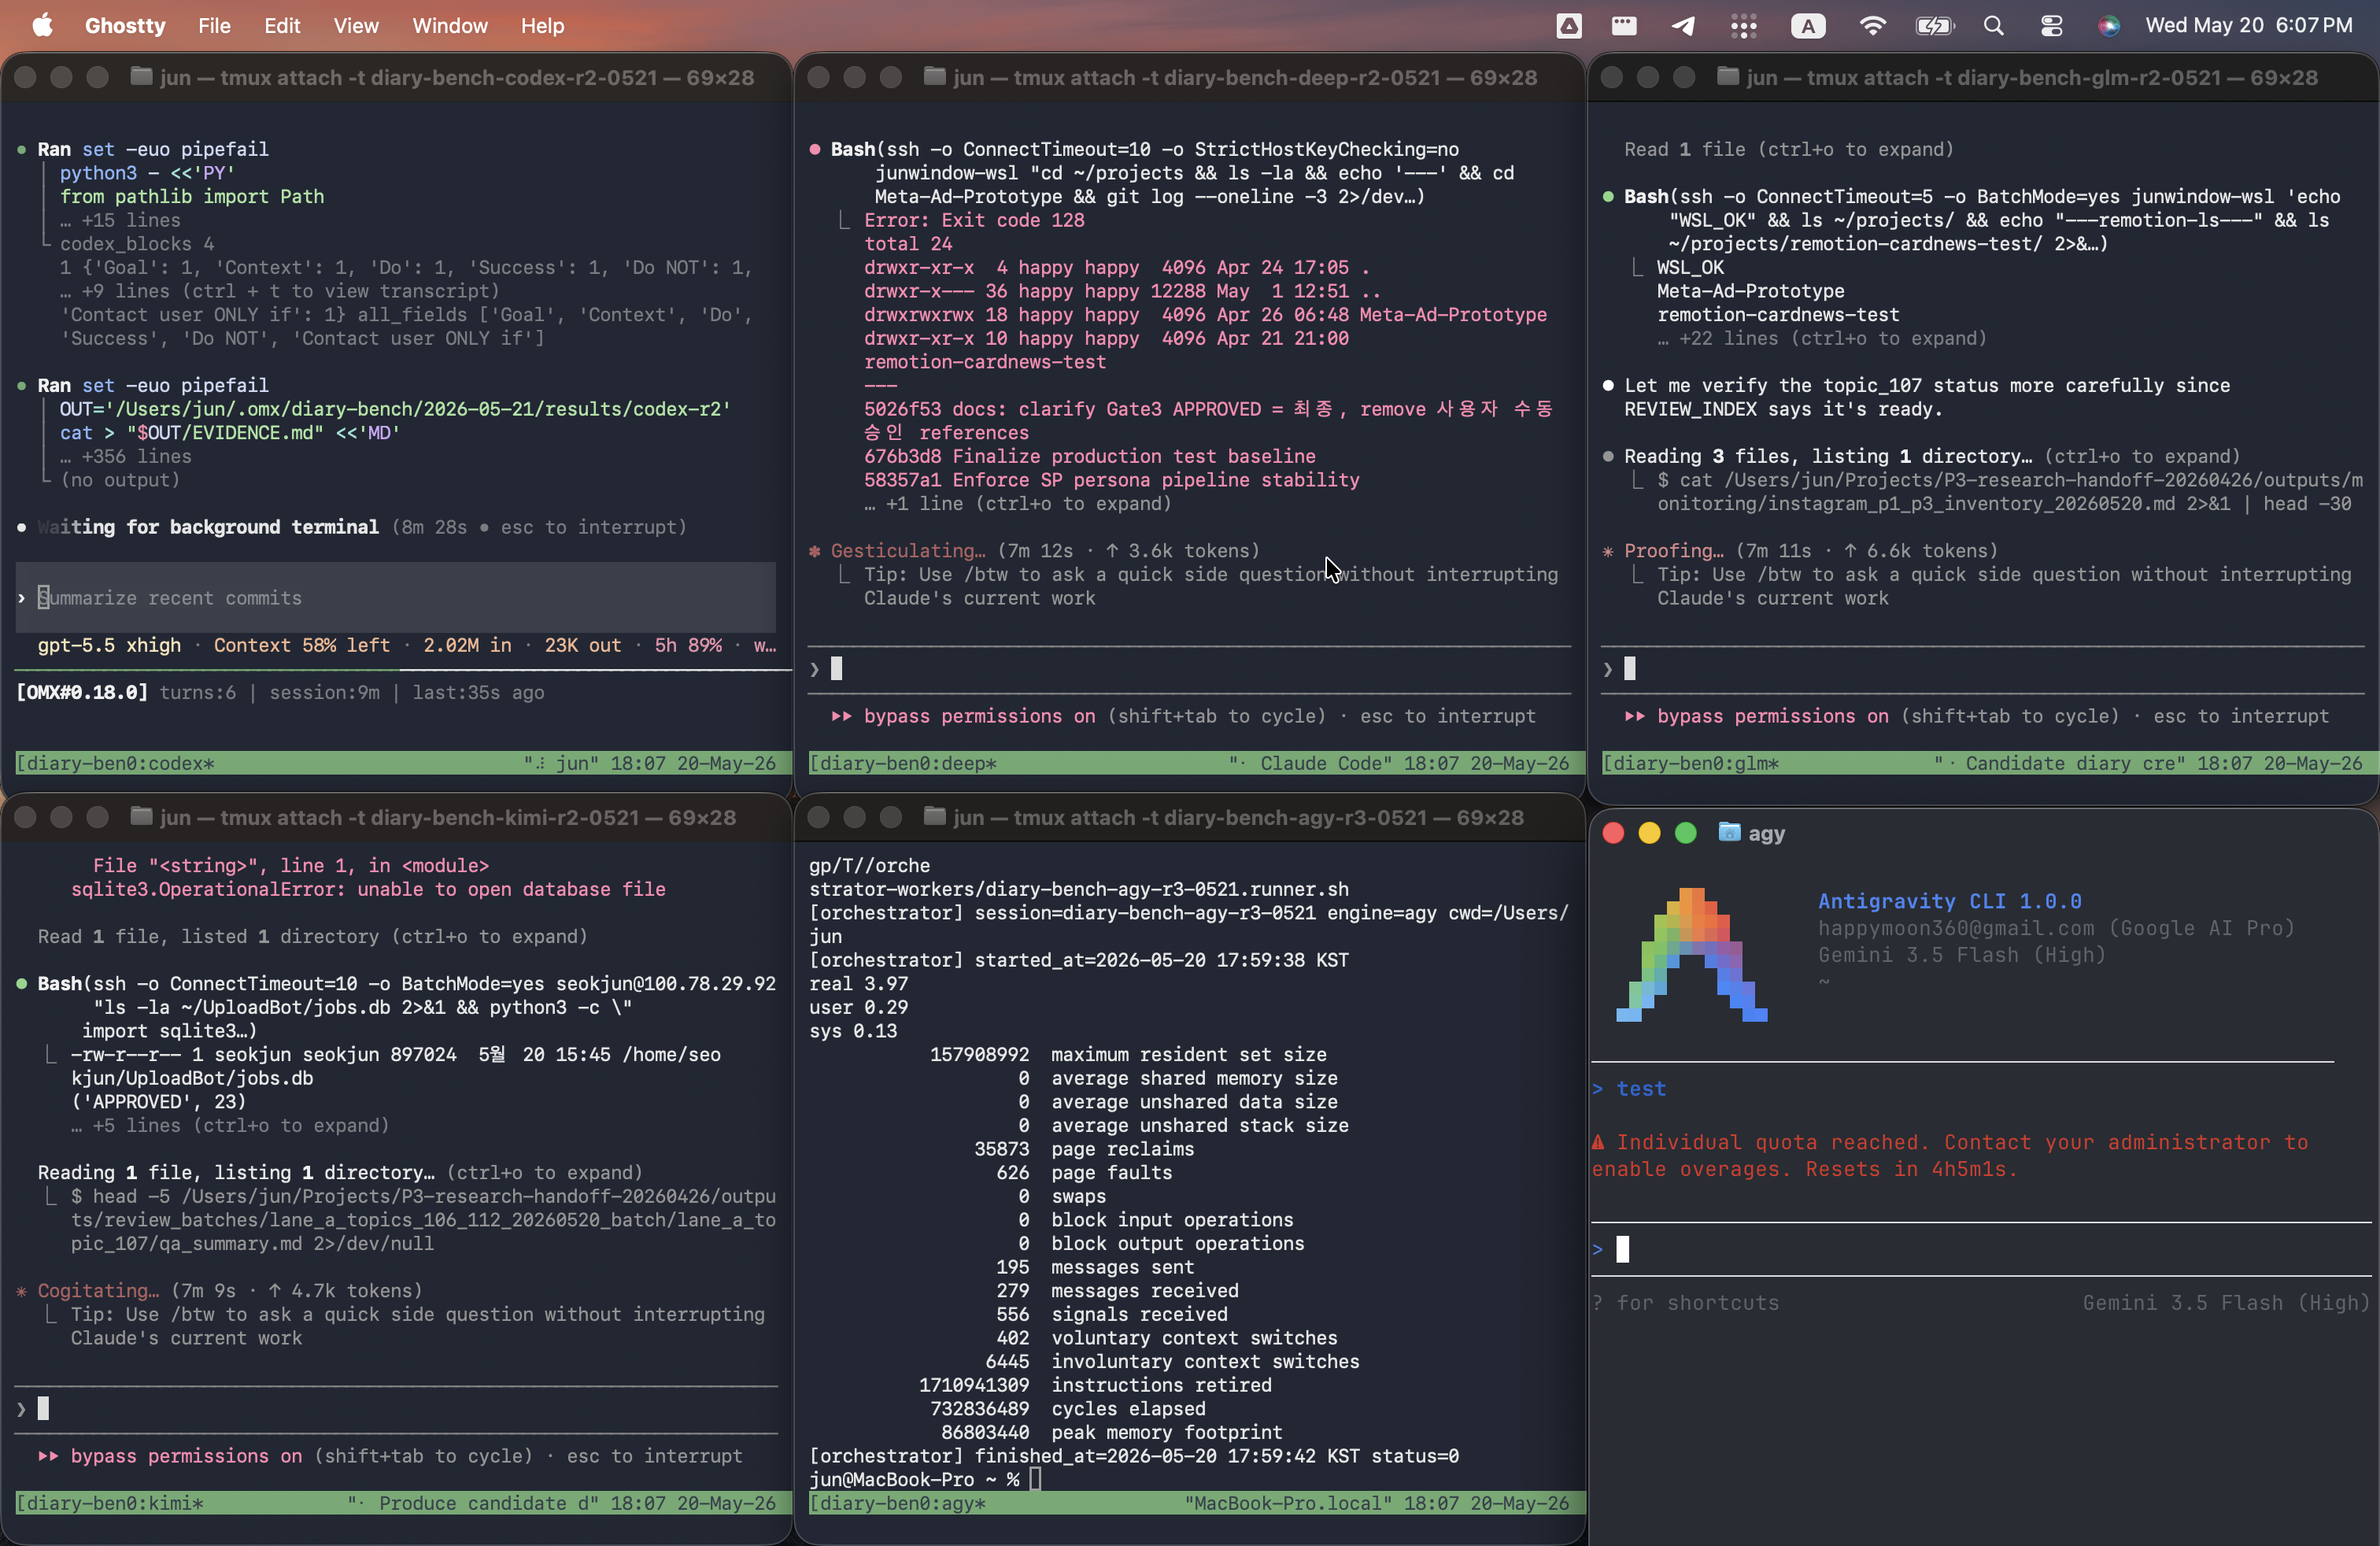Click the "[diary-ben0:deep*" tmux status entry
Screen dimensions: 2380x1546
(x=903, y=763)
